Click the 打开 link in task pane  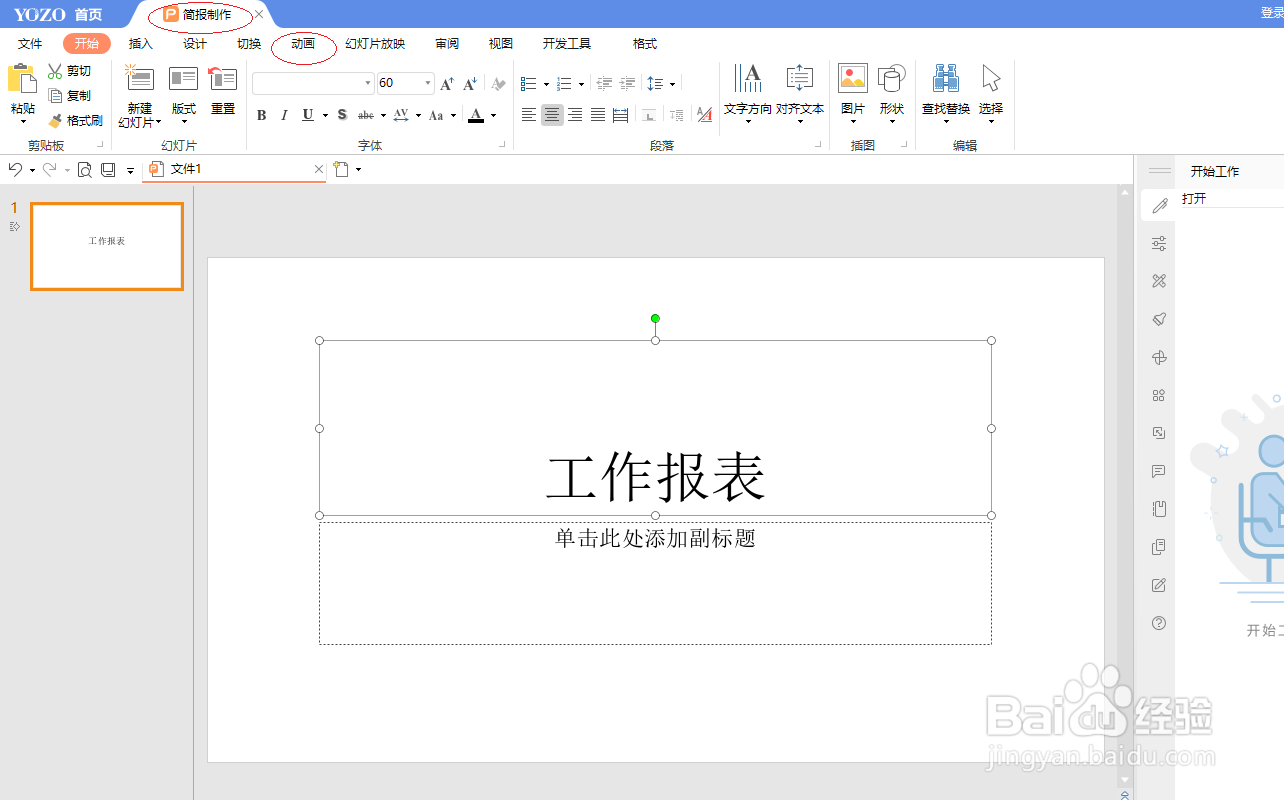pos(1194,199)
